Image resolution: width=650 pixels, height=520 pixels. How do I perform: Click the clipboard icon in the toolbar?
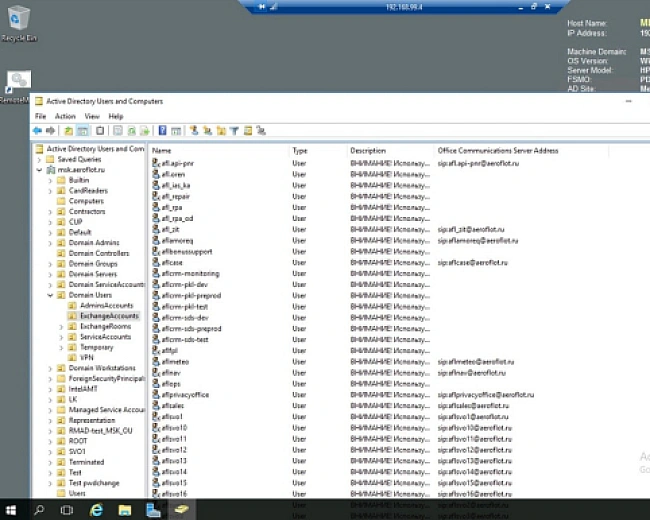coord(100,131)
